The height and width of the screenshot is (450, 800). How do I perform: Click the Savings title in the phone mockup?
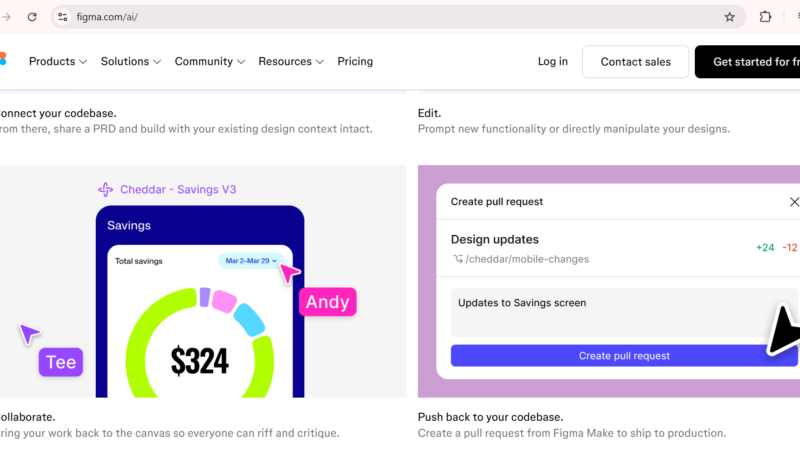tap(129, 226)
